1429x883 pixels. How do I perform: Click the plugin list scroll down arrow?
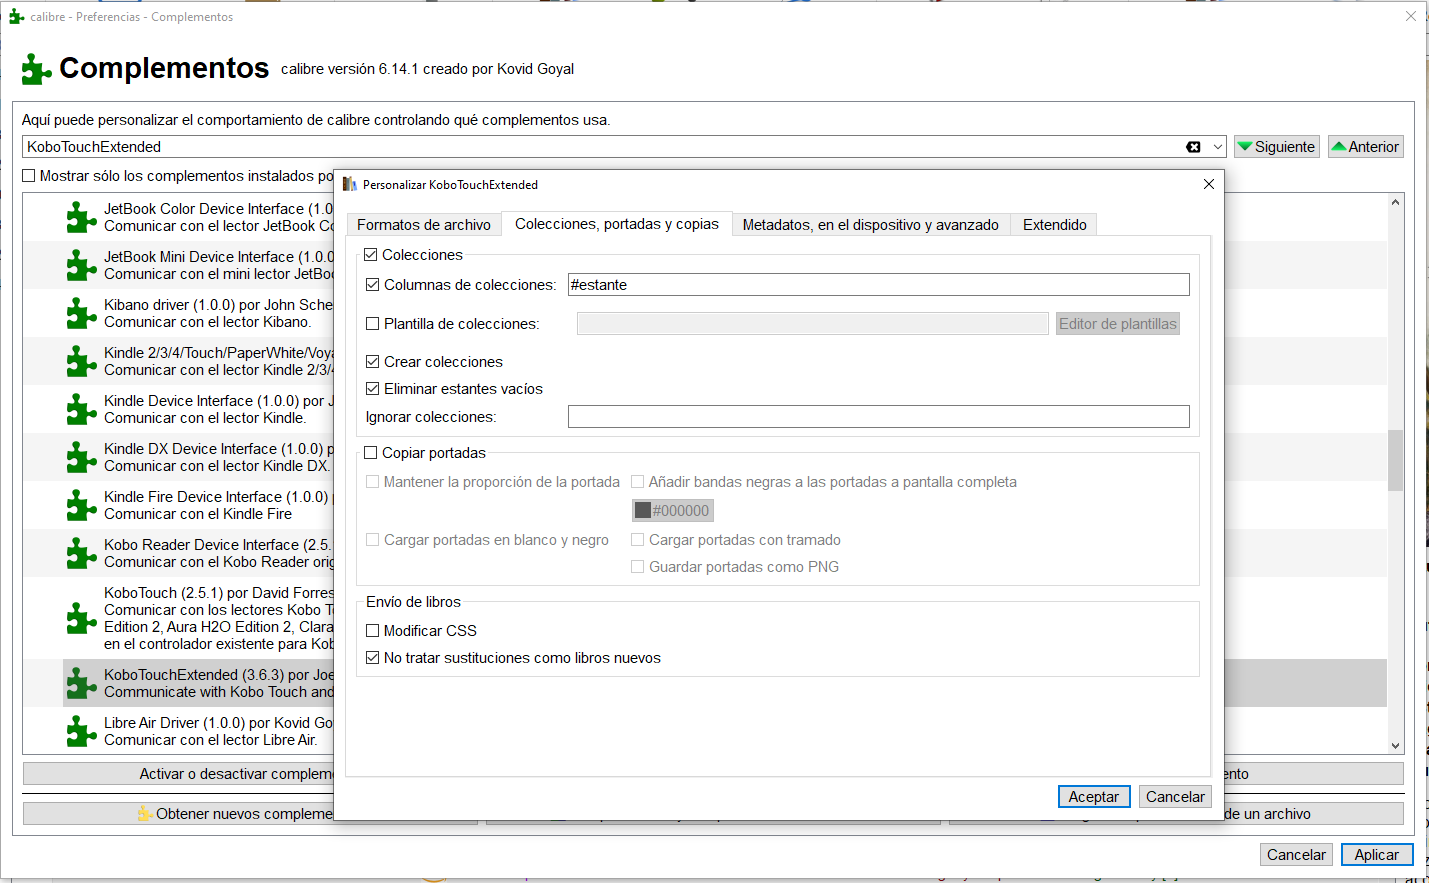point(1395,746)
